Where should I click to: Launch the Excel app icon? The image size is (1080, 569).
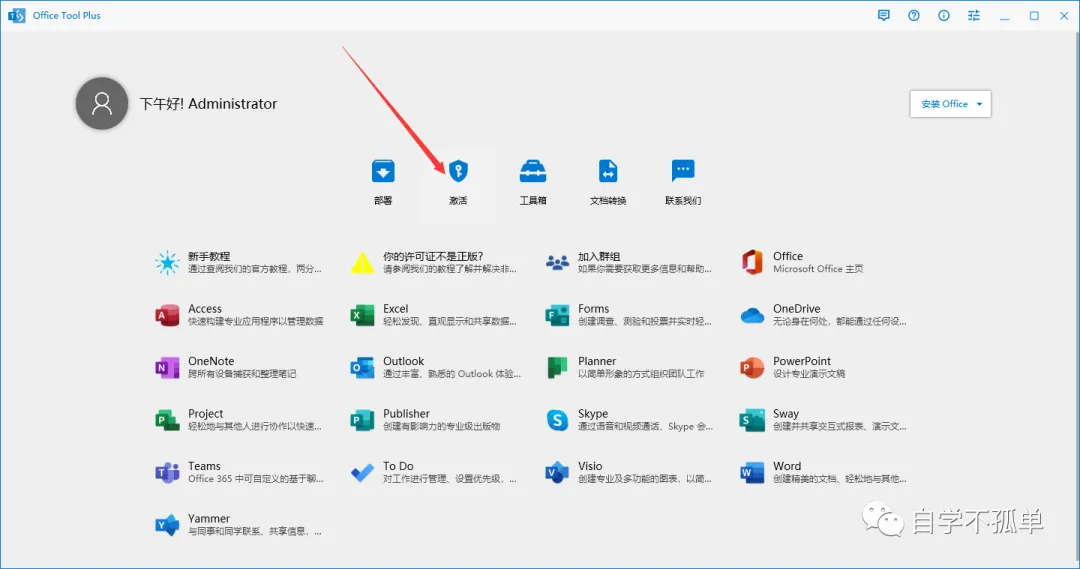tap(362, 315)
